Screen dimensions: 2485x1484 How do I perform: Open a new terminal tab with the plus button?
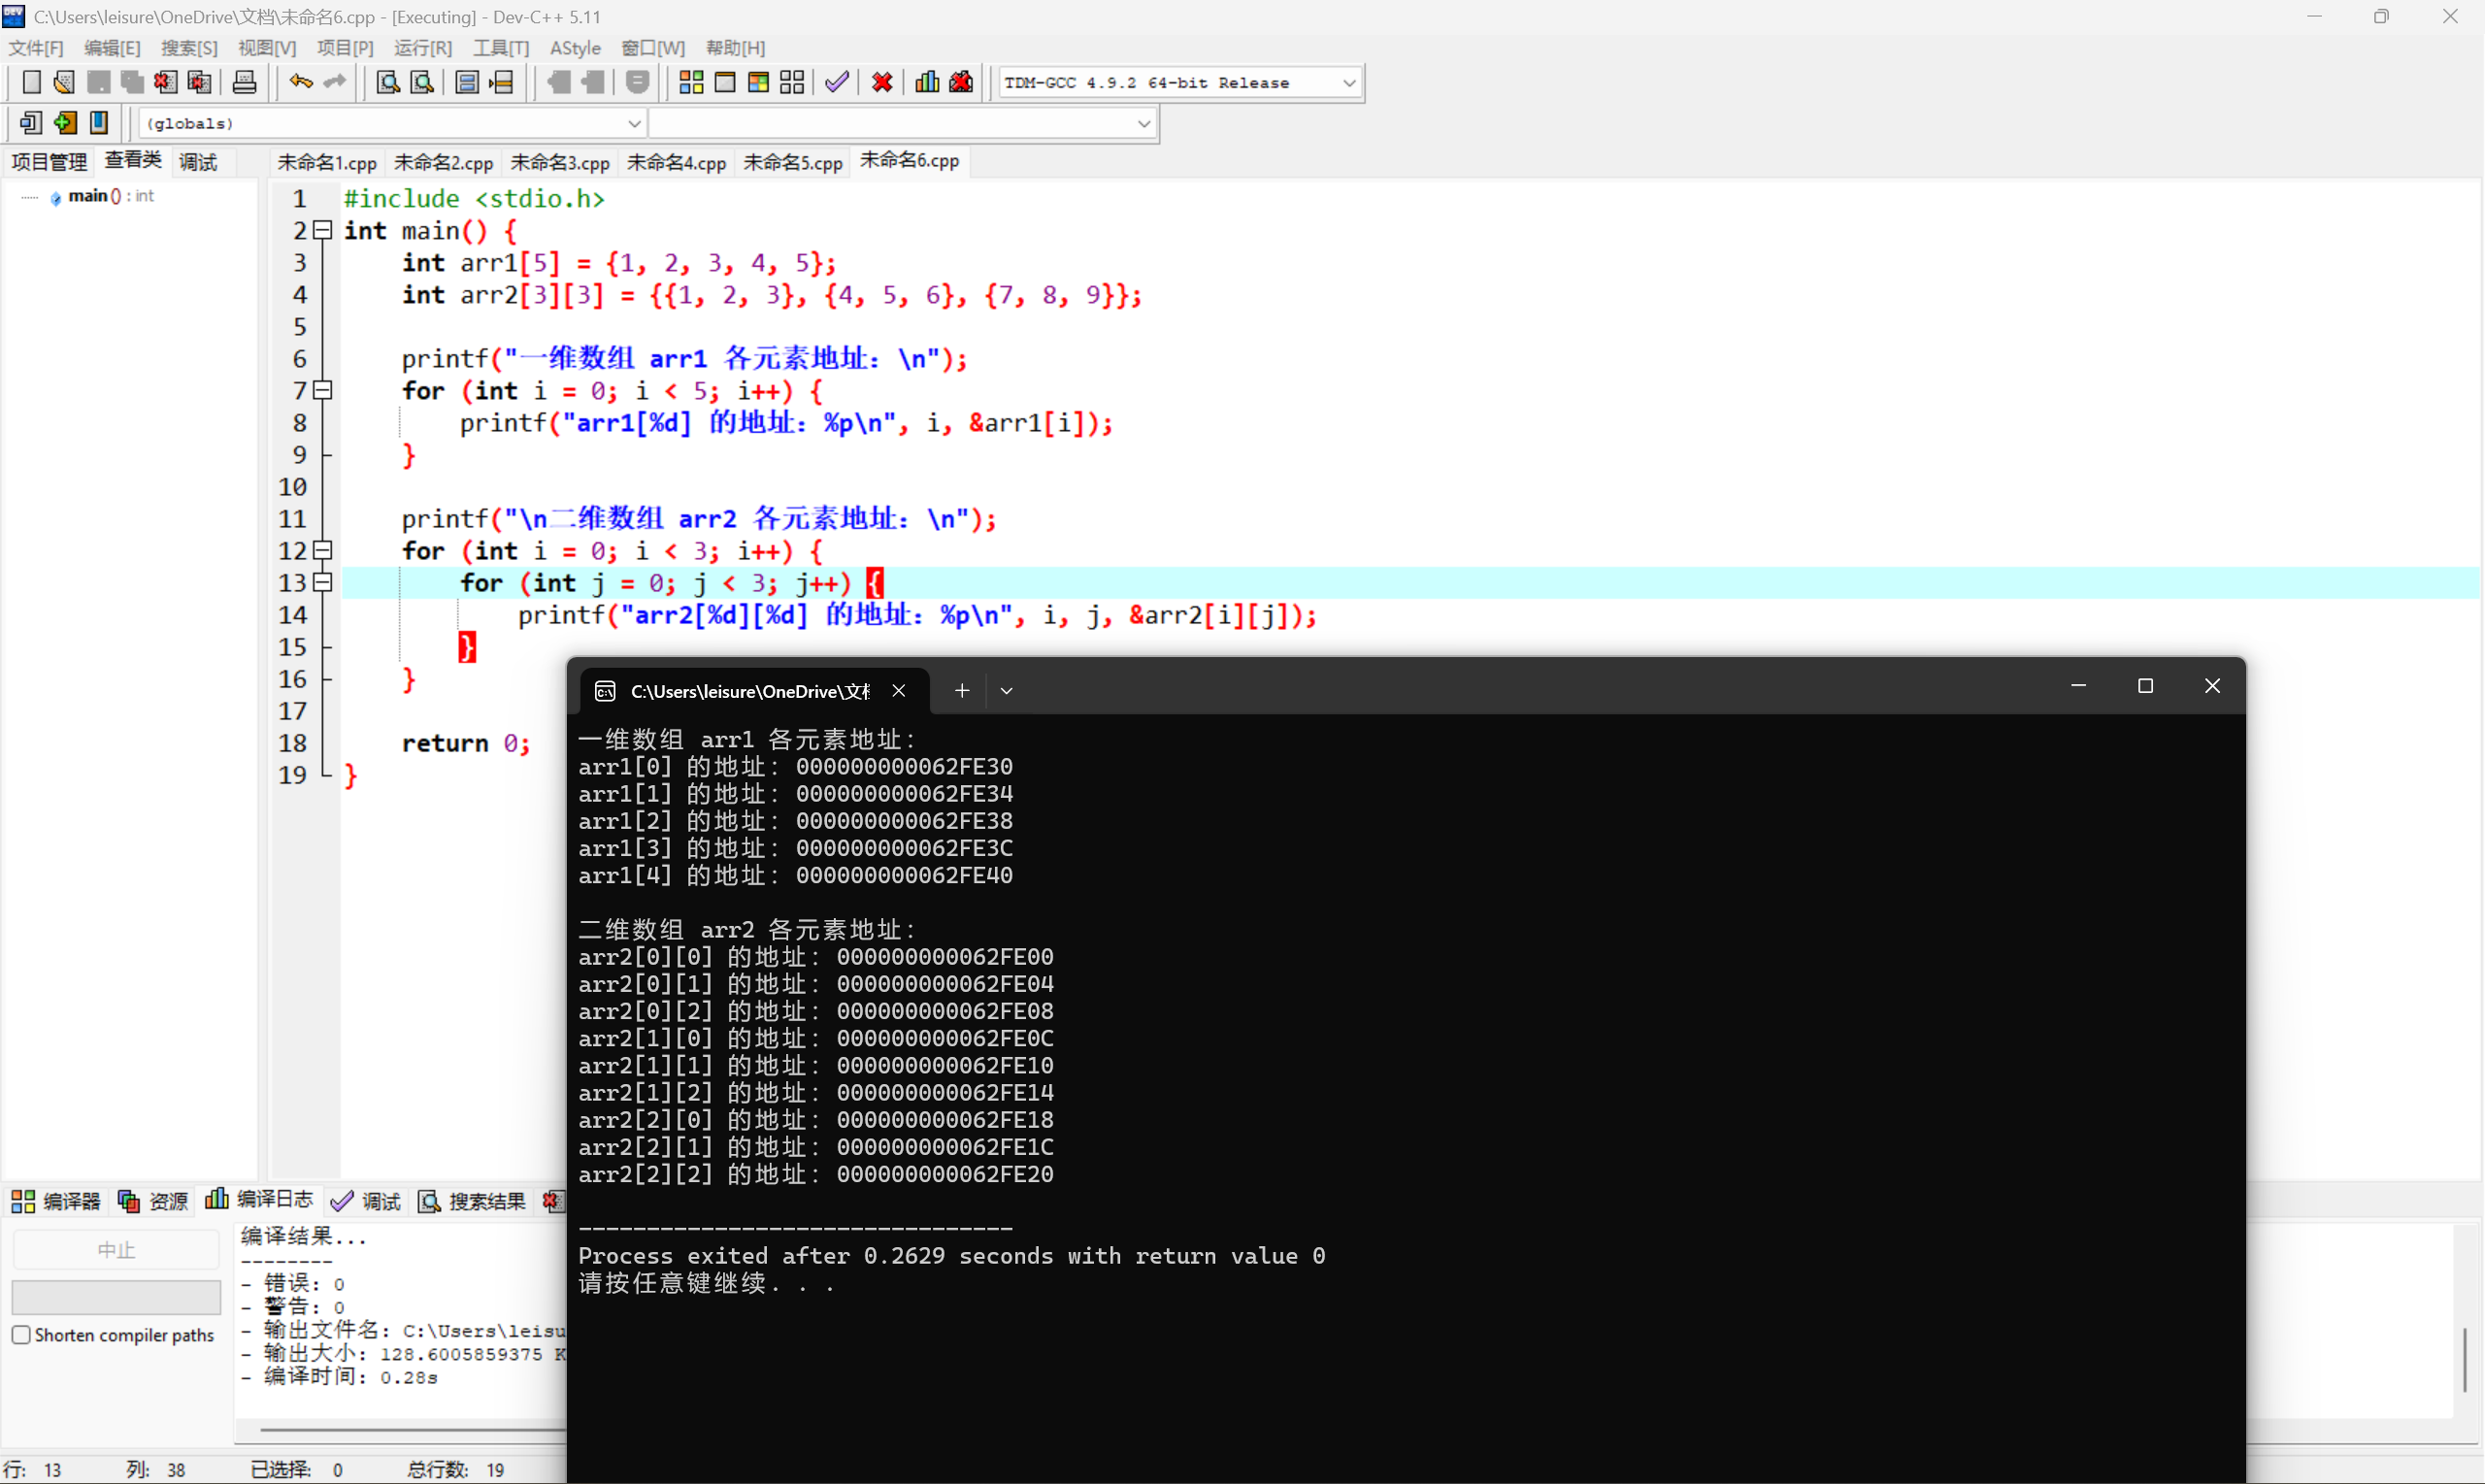tap(960, 690)
